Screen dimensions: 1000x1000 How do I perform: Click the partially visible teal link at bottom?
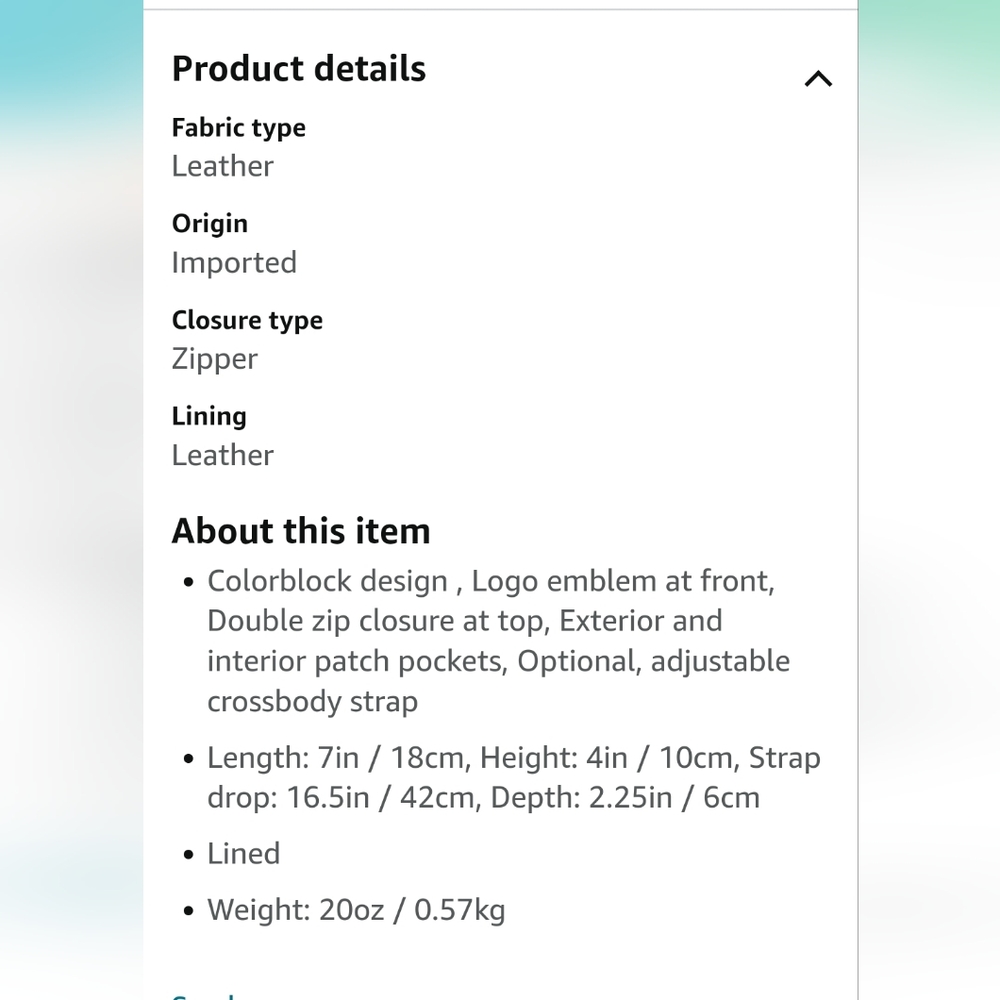pyautogui.click(x=203, y=996)
